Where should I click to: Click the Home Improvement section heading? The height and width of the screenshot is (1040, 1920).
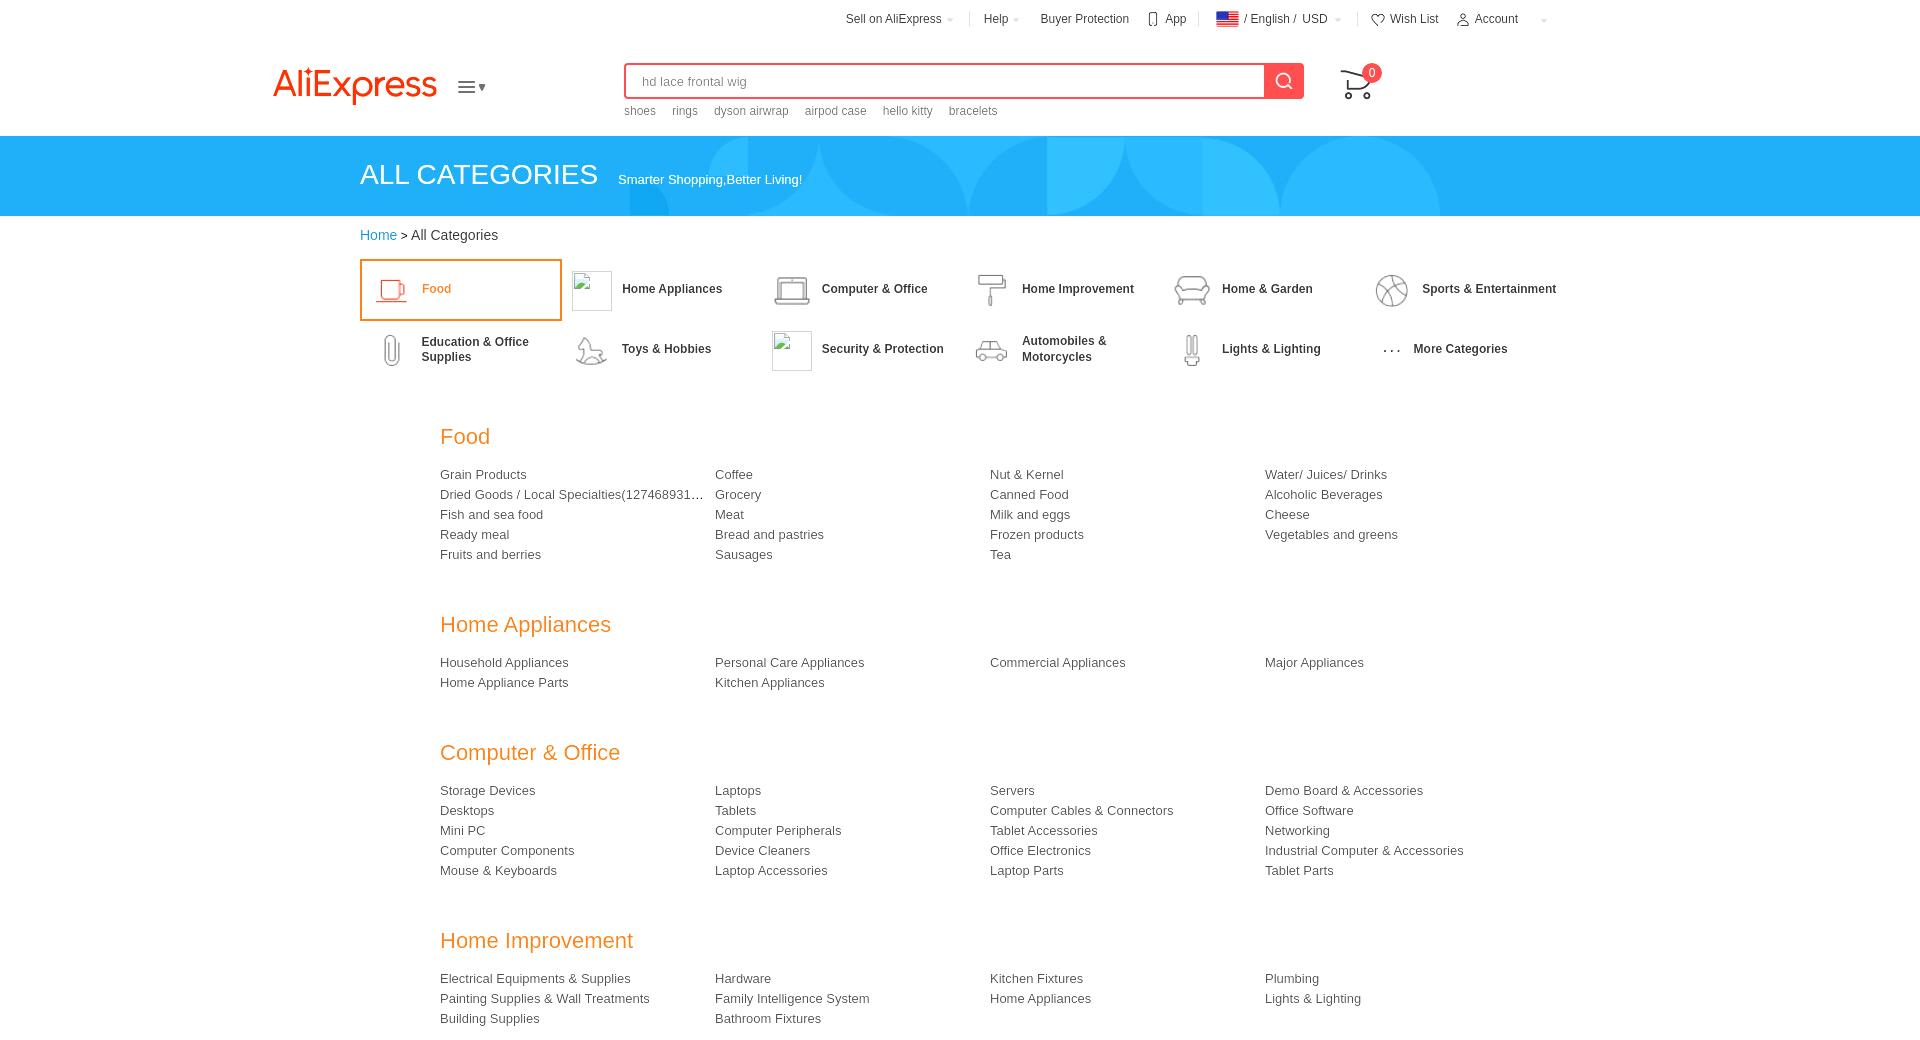(536, 941)
